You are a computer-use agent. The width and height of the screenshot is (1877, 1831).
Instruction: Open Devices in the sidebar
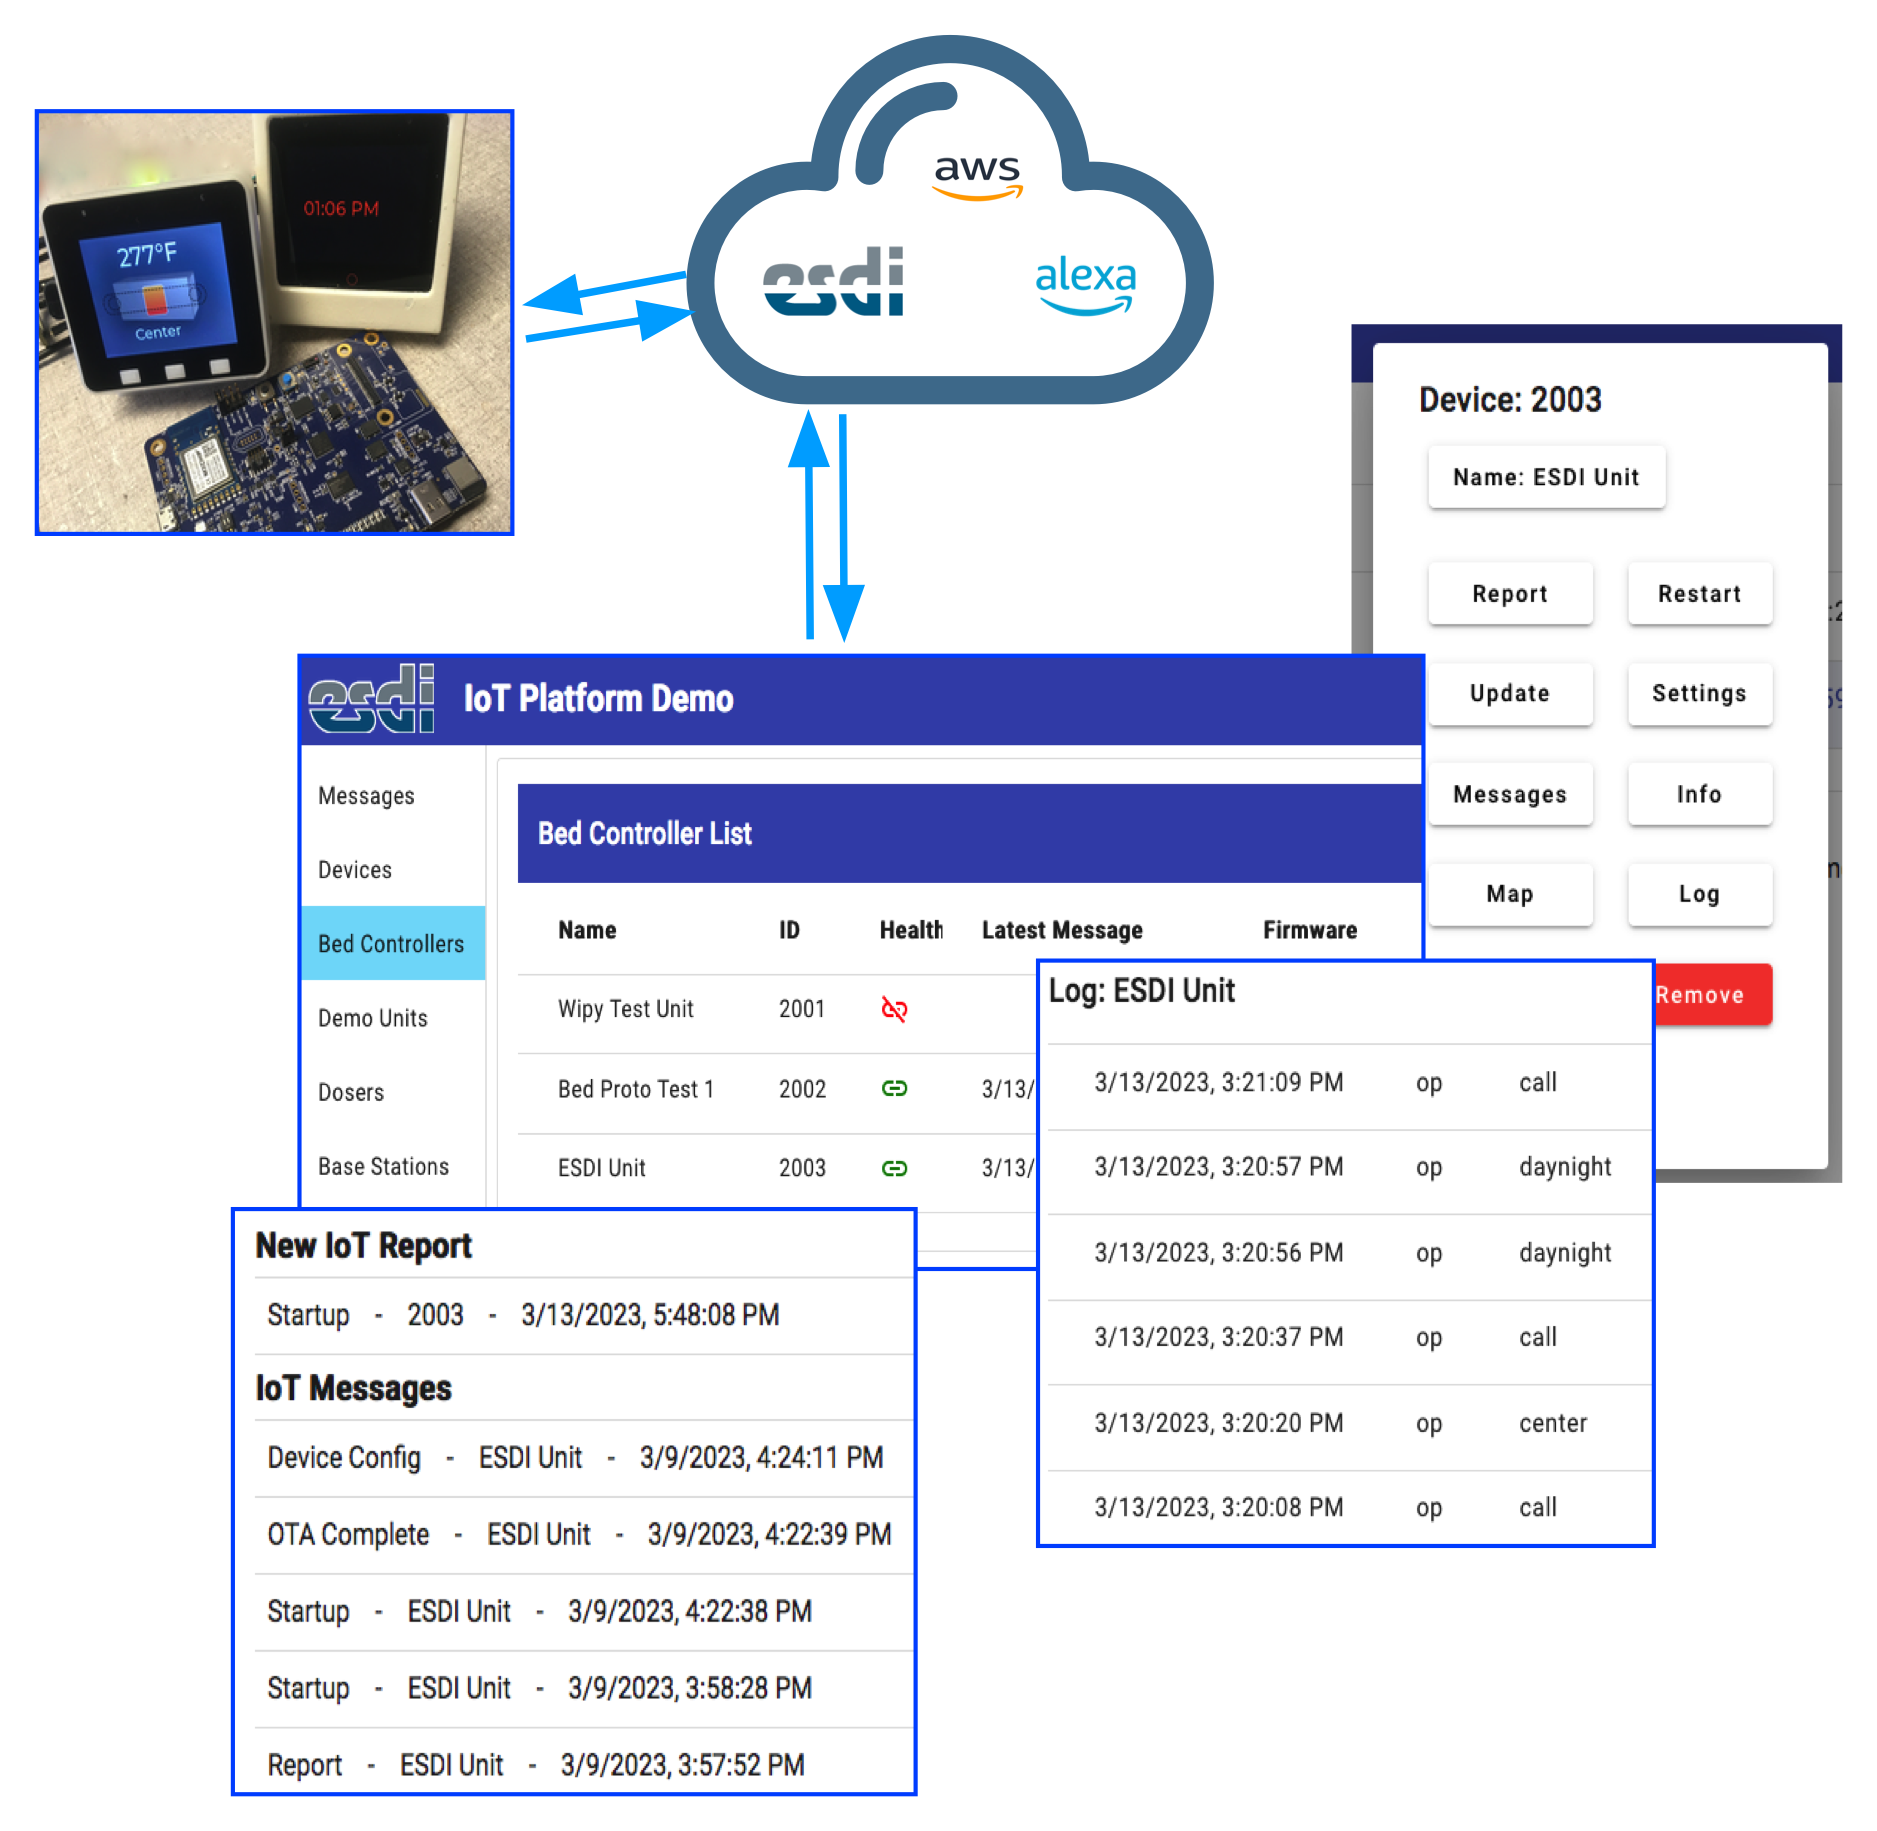[393, 870]
